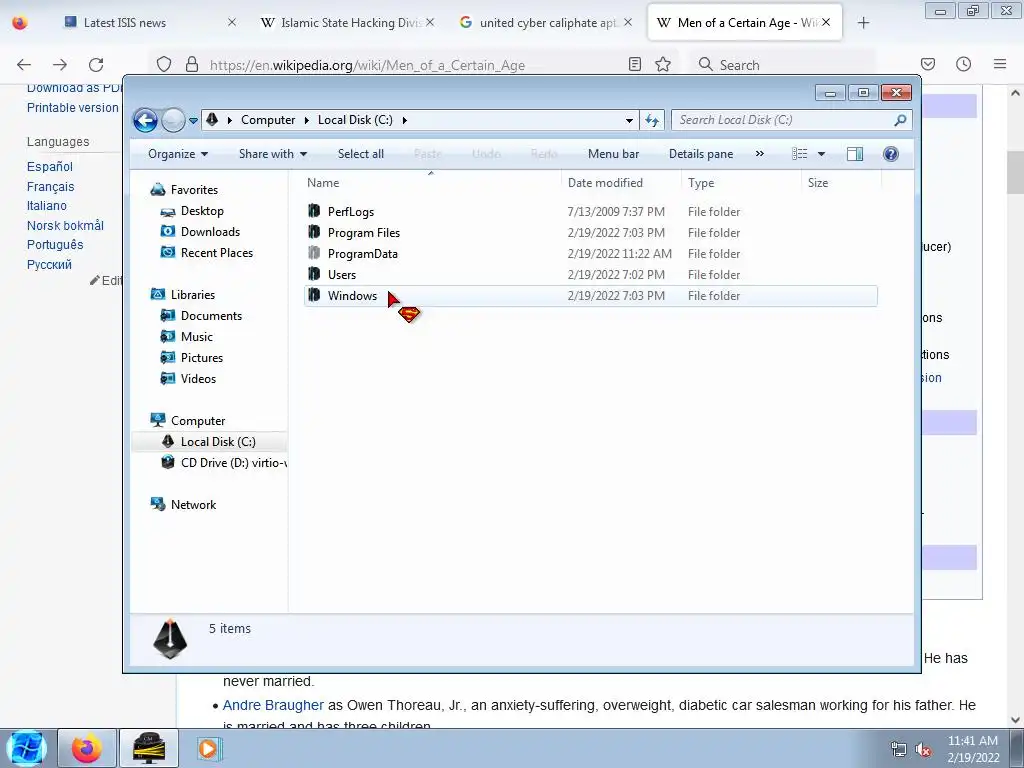
Task: Open Desktop under Favorites
Action: pos(202,211)
